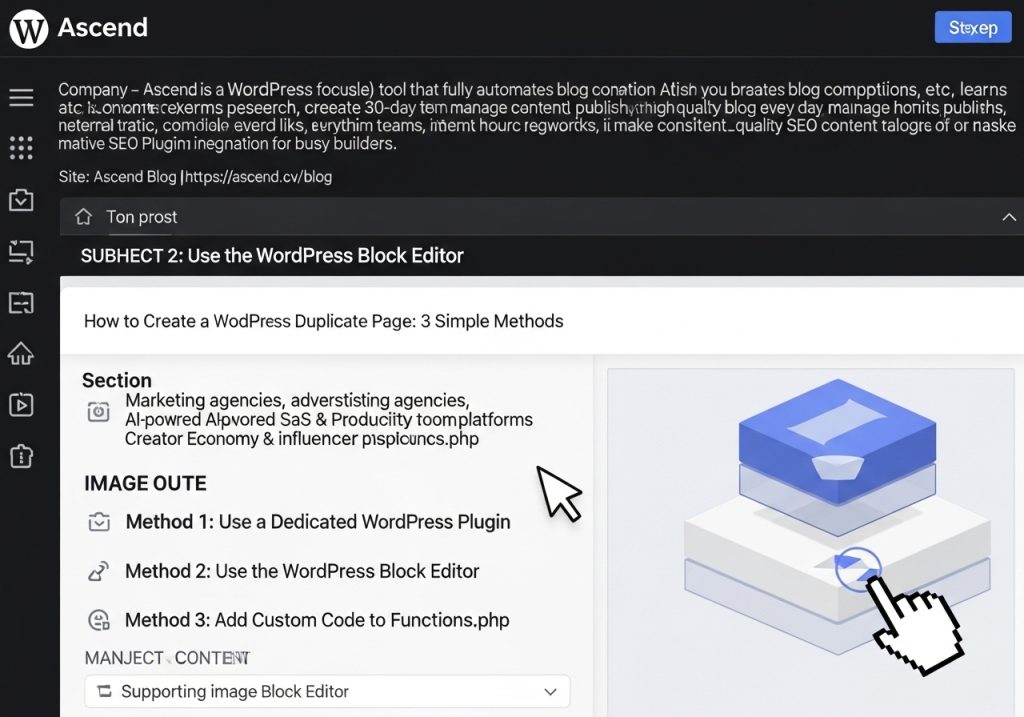This screenshot has height=717, width=1024.
Task: Click the sidebar card layout icon
Action: coord(21,302)
